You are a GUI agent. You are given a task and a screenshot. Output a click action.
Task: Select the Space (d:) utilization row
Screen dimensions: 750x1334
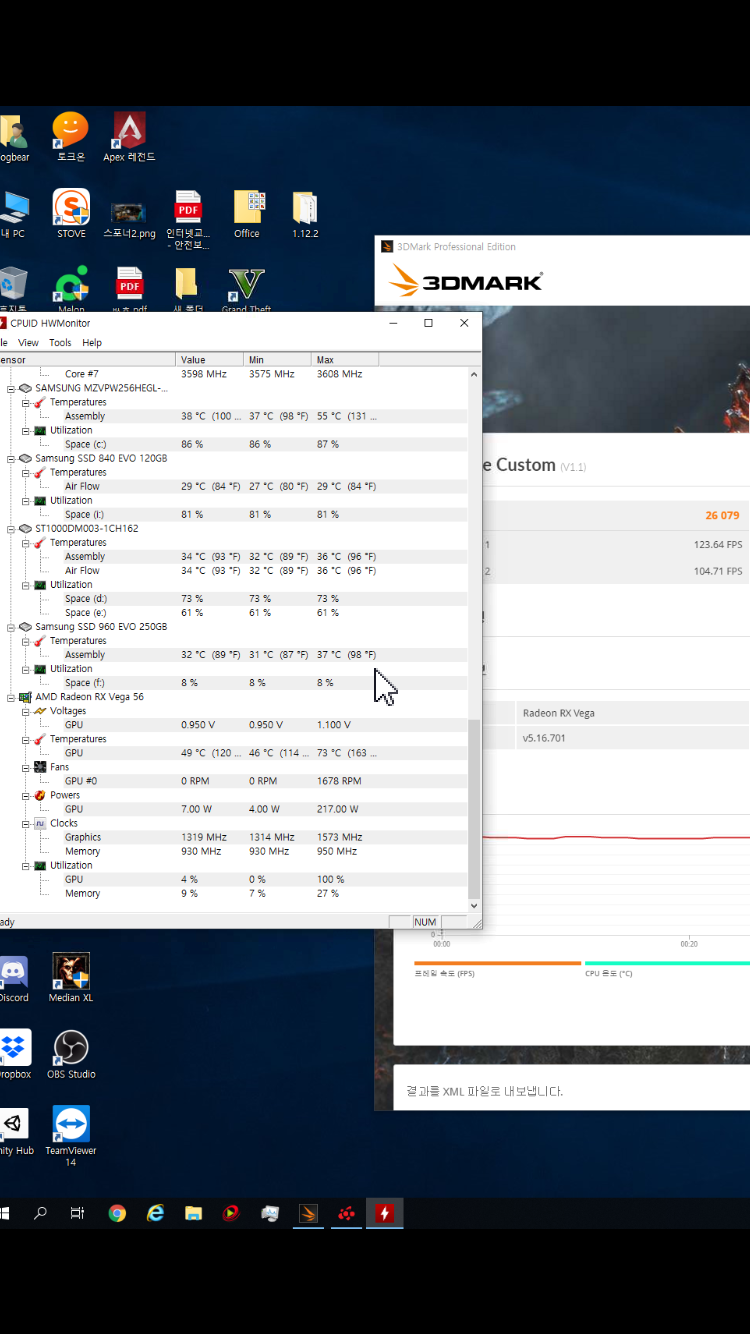[x=233, y=598]
